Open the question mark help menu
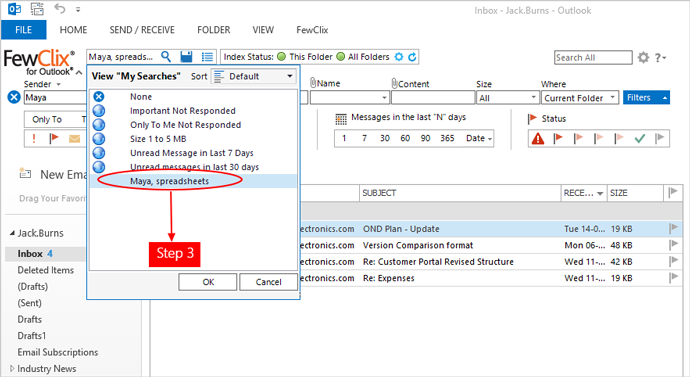Image resolution: width=690 pixels, height=377 pixels. (x=660, y=58)
